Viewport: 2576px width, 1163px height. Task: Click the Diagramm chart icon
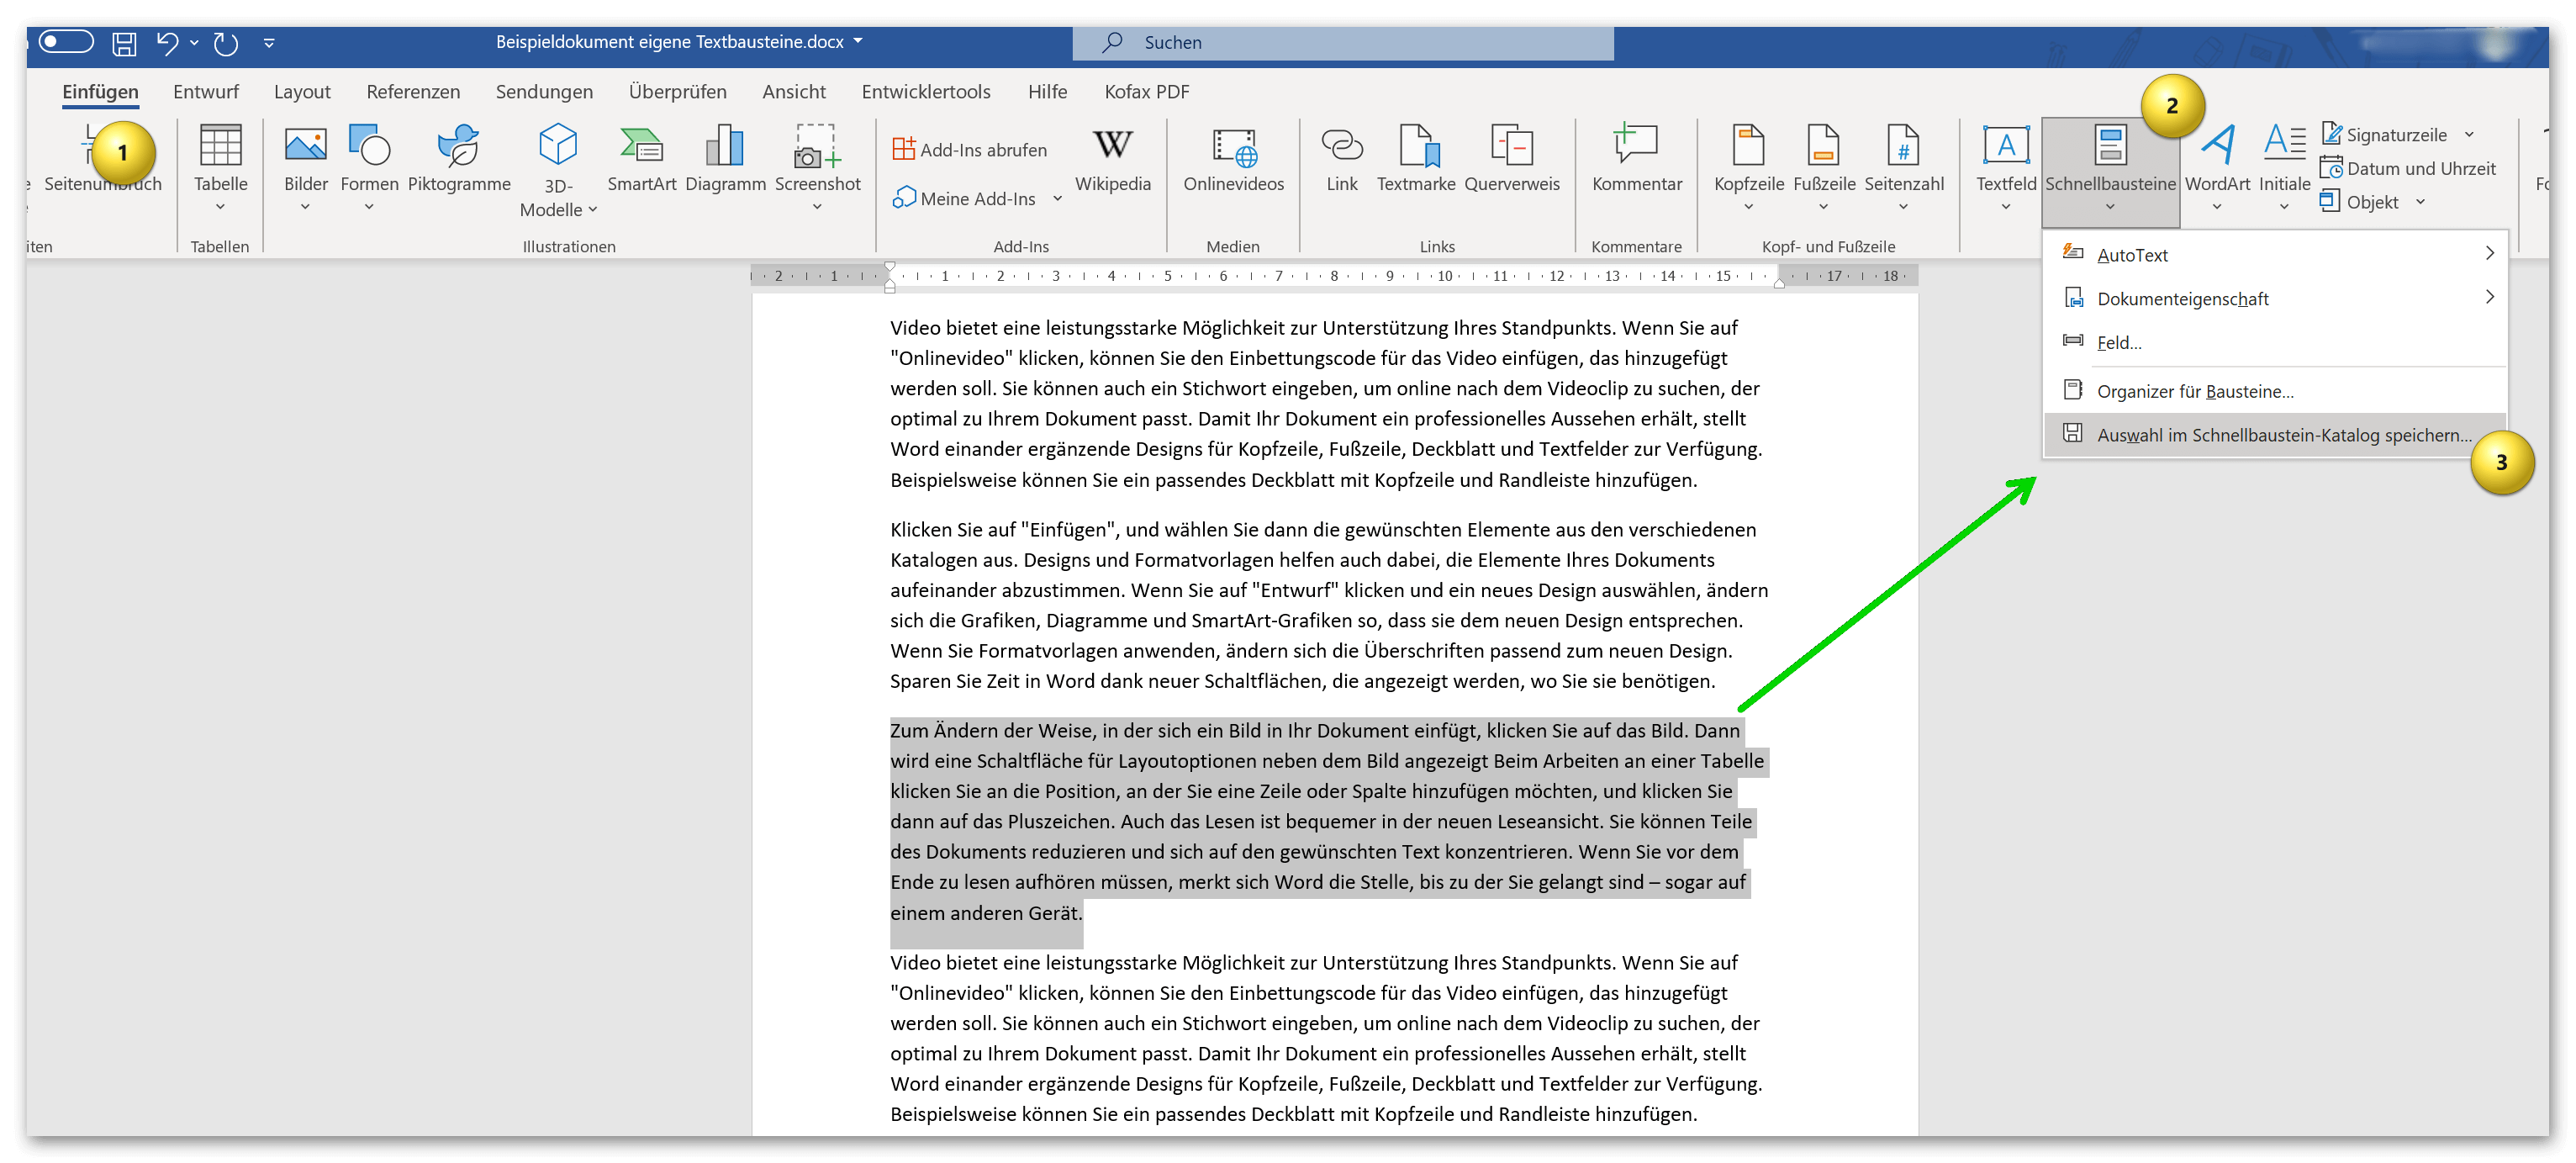(725, 145)
